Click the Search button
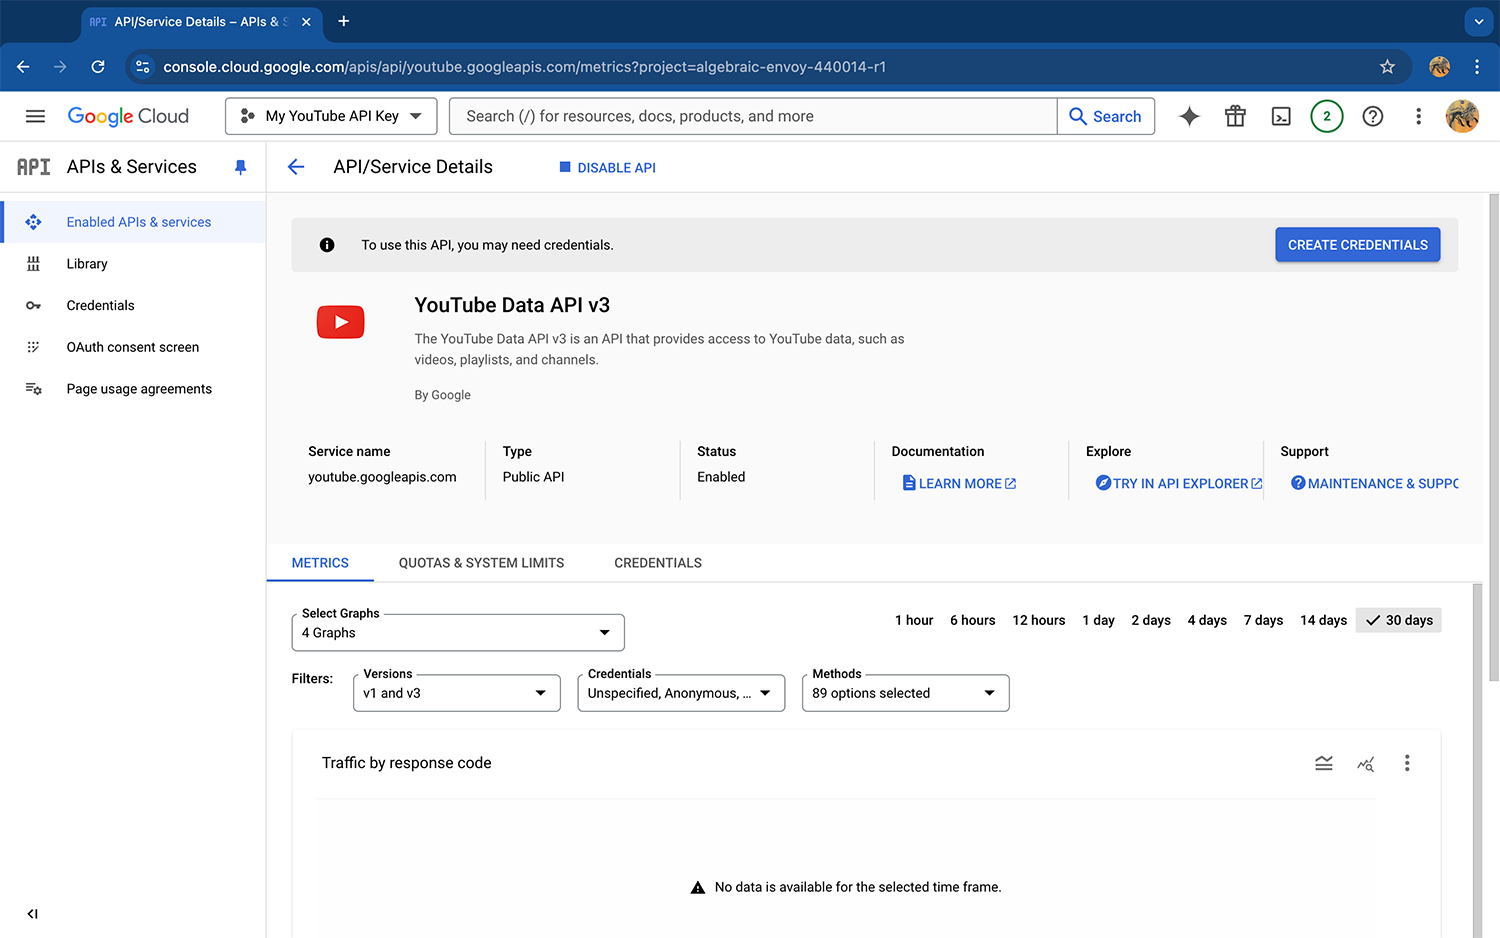Viewport: 1500px width, 938px height. point(1106,116)
